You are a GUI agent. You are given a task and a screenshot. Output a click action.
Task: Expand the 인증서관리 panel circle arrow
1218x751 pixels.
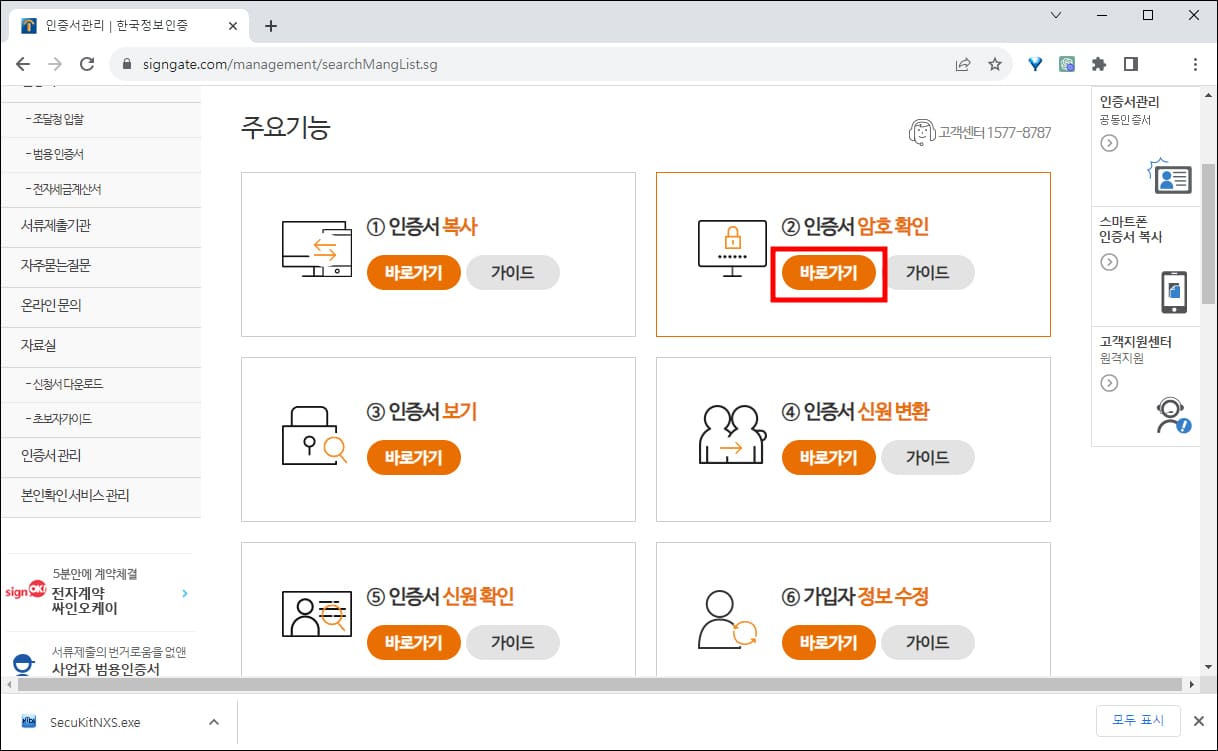pyautogui.click(x=1109, y=143)
